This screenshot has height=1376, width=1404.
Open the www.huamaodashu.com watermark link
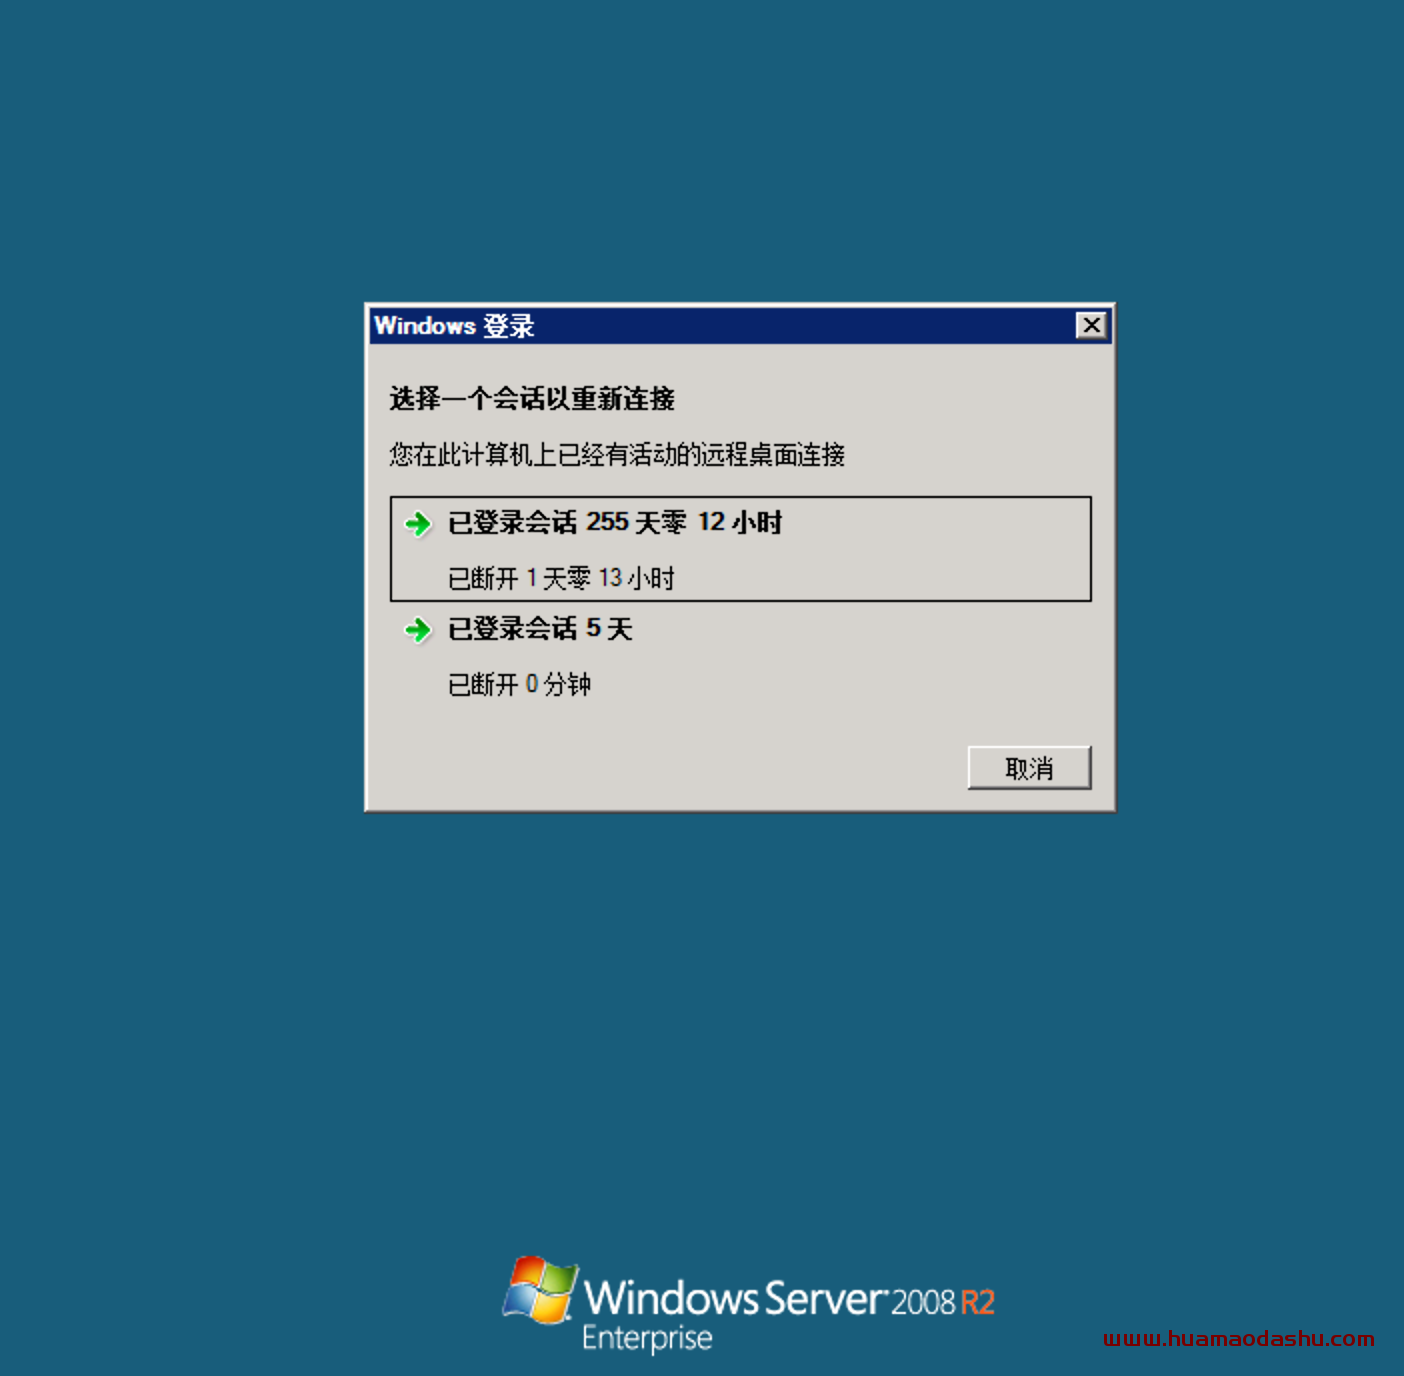pyautogui.click(x=1239, y=1339)
